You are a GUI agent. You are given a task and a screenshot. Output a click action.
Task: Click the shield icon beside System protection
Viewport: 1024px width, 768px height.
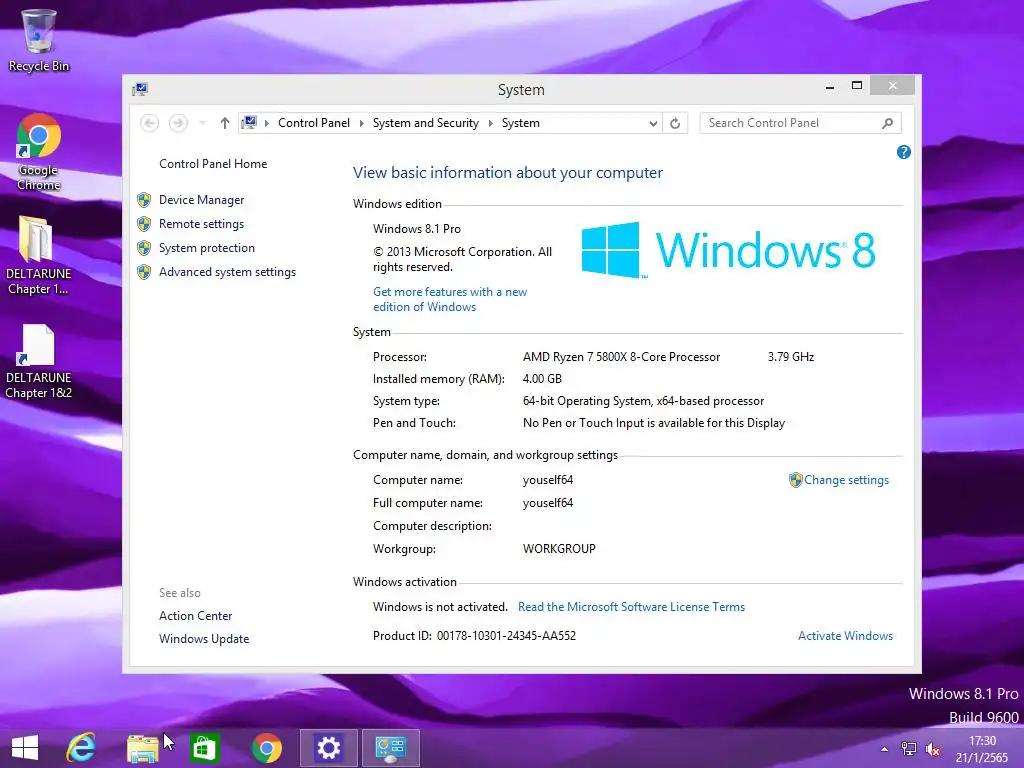tap(144, 248)
